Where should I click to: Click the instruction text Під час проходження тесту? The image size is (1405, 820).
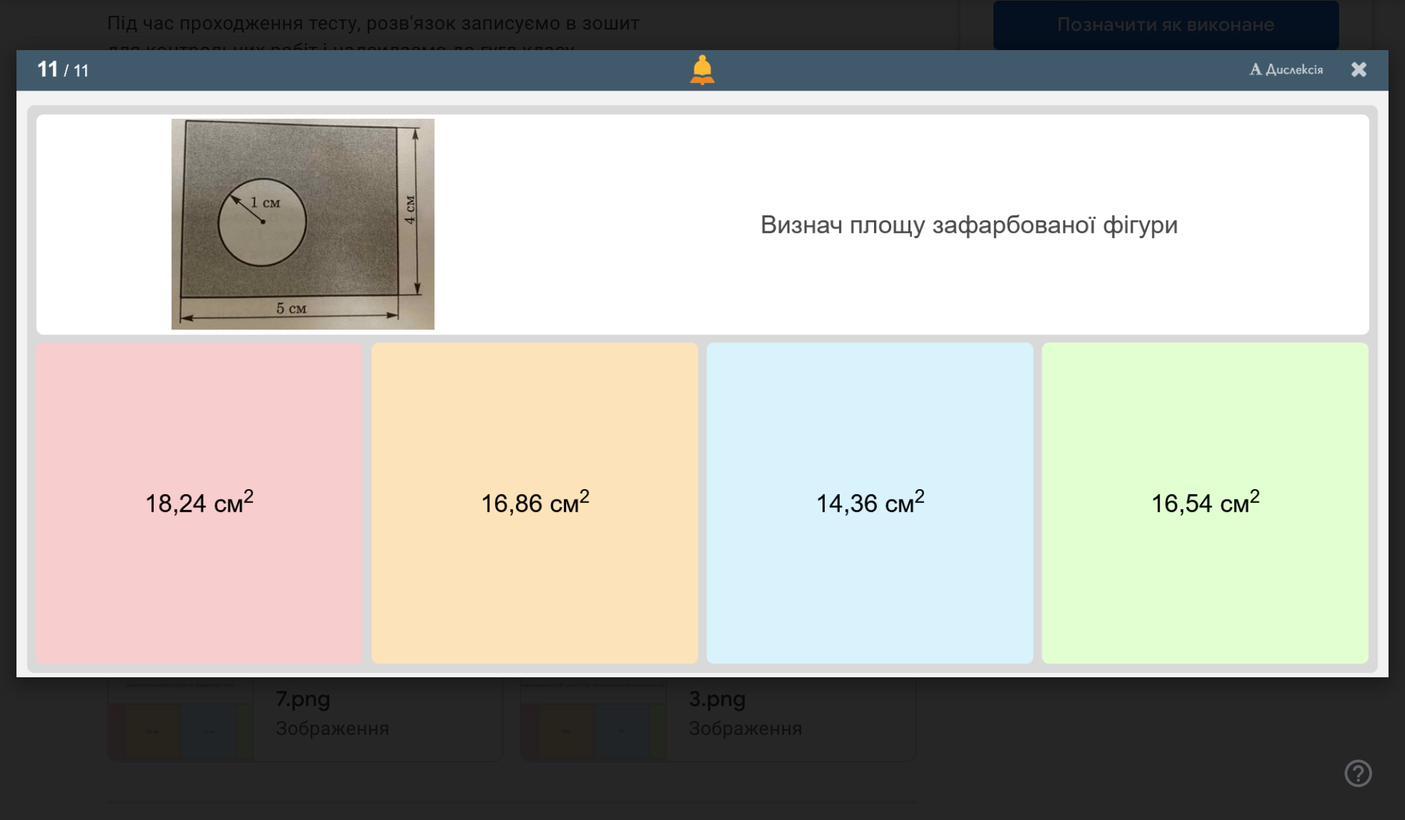coord(373,23)
